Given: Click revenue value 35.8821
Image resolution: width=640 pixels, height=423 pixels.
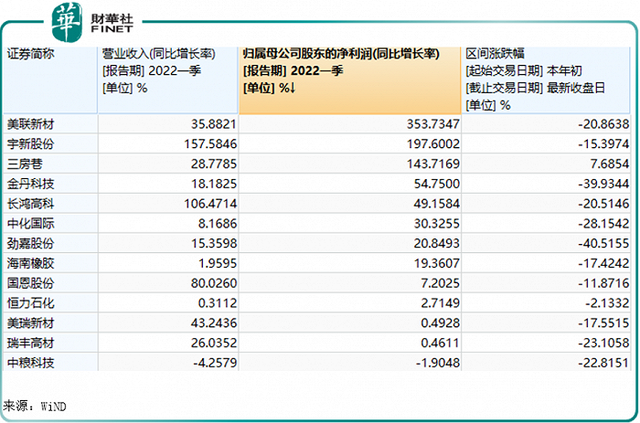Looking at the screenshot, I should point(214,124).
